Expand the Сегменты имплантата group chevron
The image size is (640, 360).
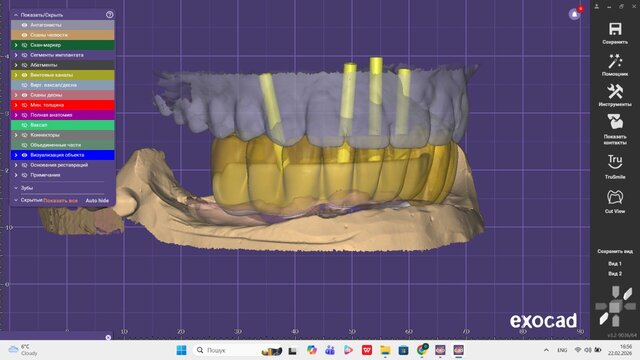coord(16,55)
